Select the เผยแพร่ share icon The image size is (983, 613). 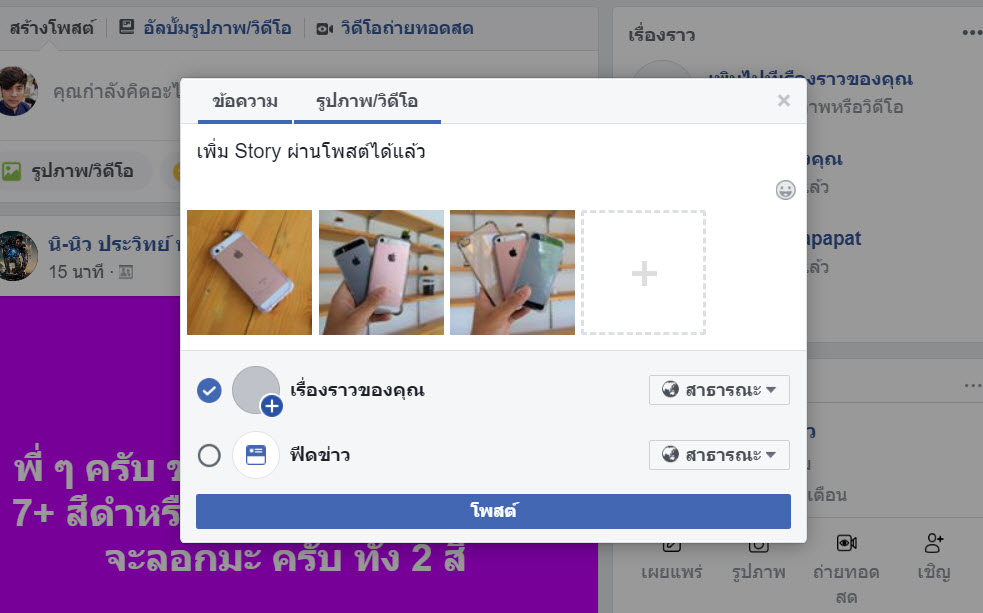point(671,545)
